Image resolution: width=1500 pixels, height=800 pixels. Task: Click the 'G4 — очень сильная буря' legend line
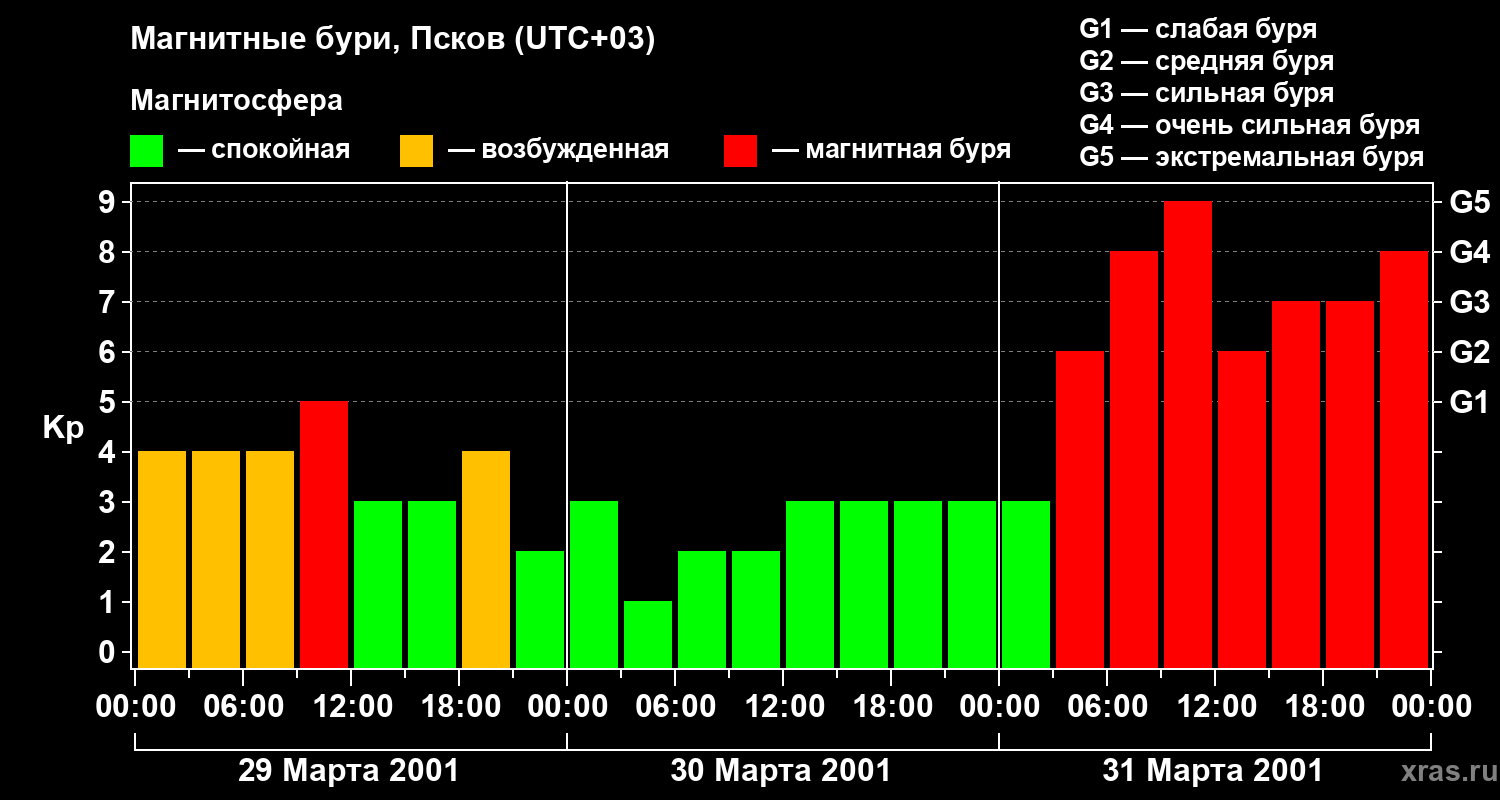[1249, 125]
